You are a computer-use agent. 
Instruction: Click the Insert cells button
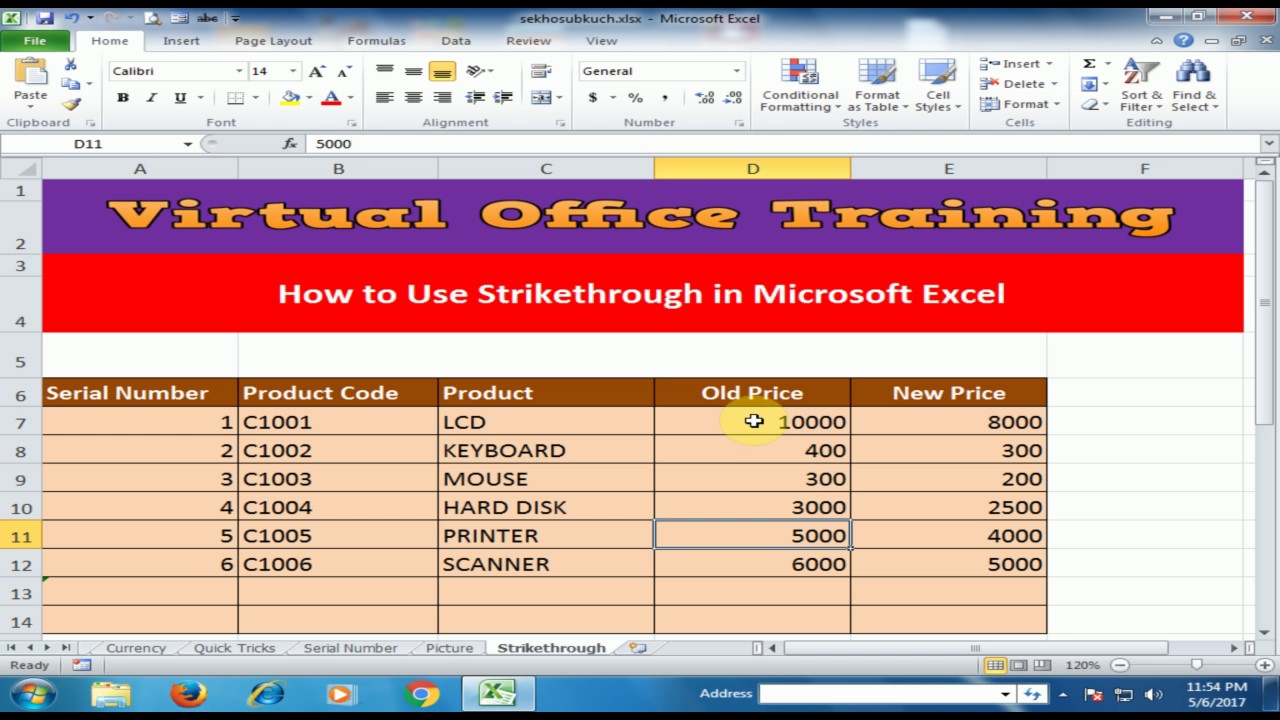click(x=1016, y=64)
